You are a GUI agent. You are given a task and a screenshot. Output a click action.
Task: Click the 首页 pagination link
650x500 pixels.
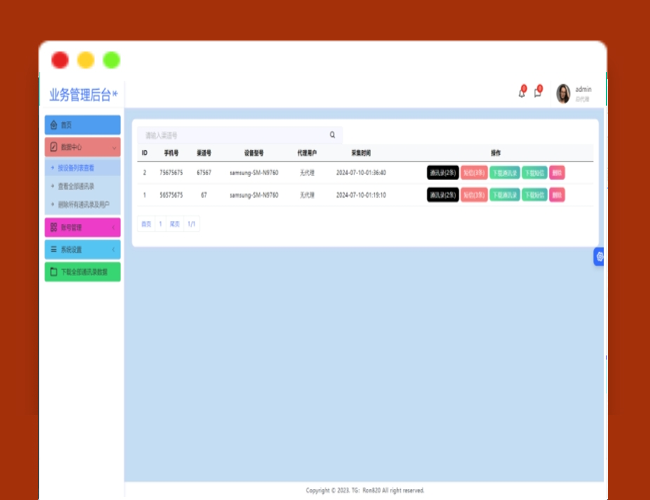coord(146,224)
